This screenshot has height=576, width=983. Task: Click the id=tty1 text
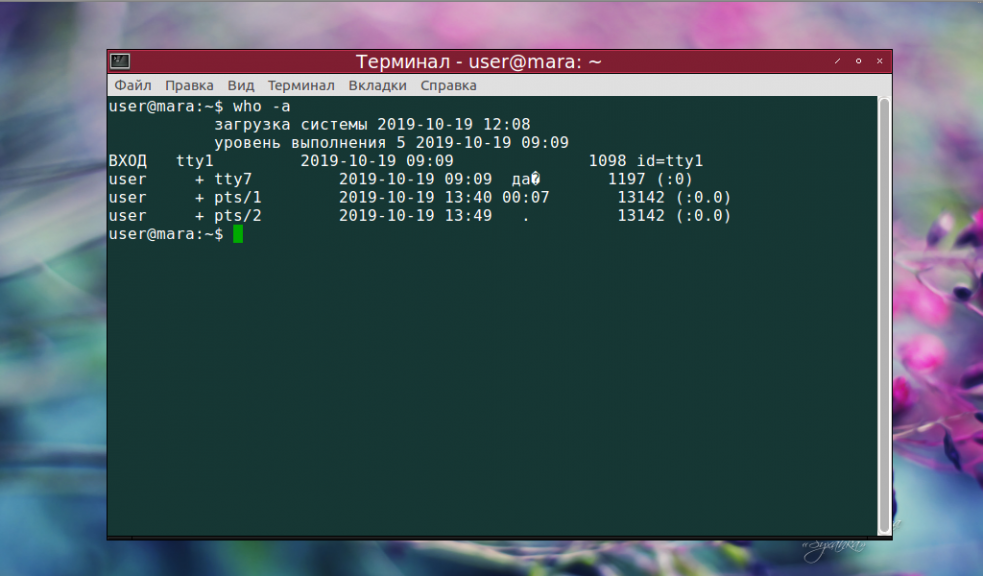(670, 161)
